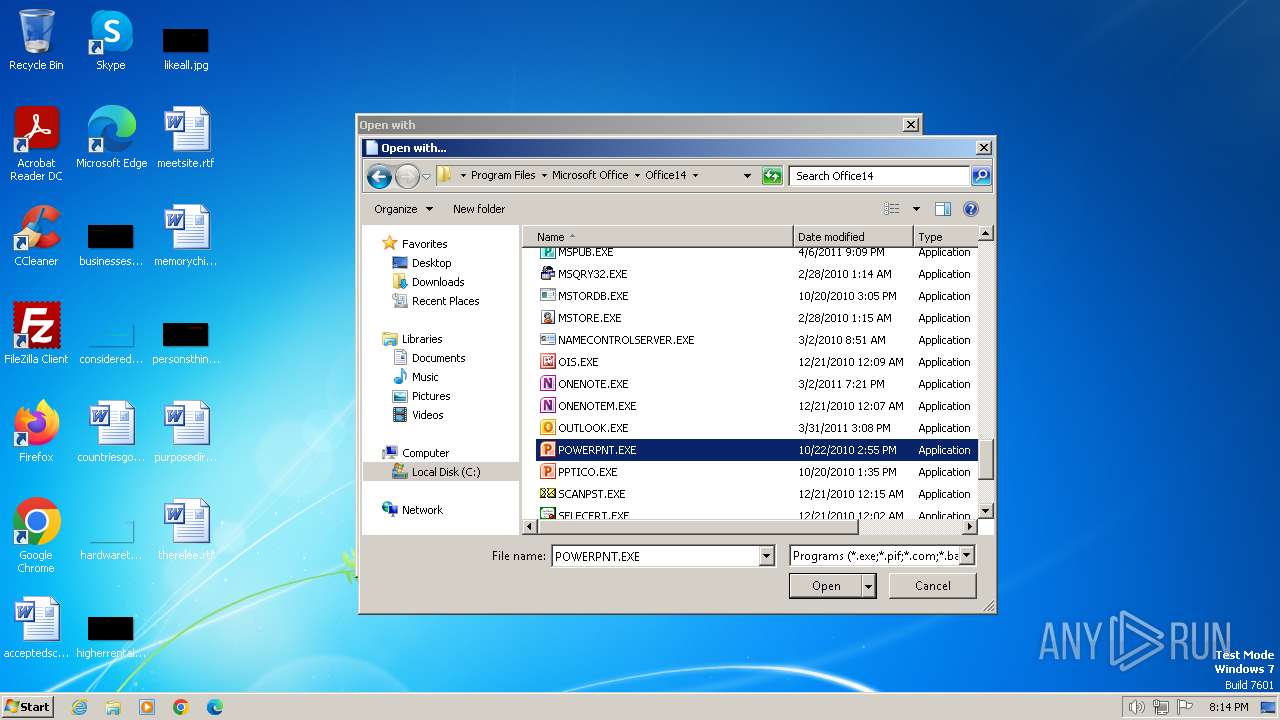Sort by the Date modified column header
1280x720 pixels.
tap(853, 237)
